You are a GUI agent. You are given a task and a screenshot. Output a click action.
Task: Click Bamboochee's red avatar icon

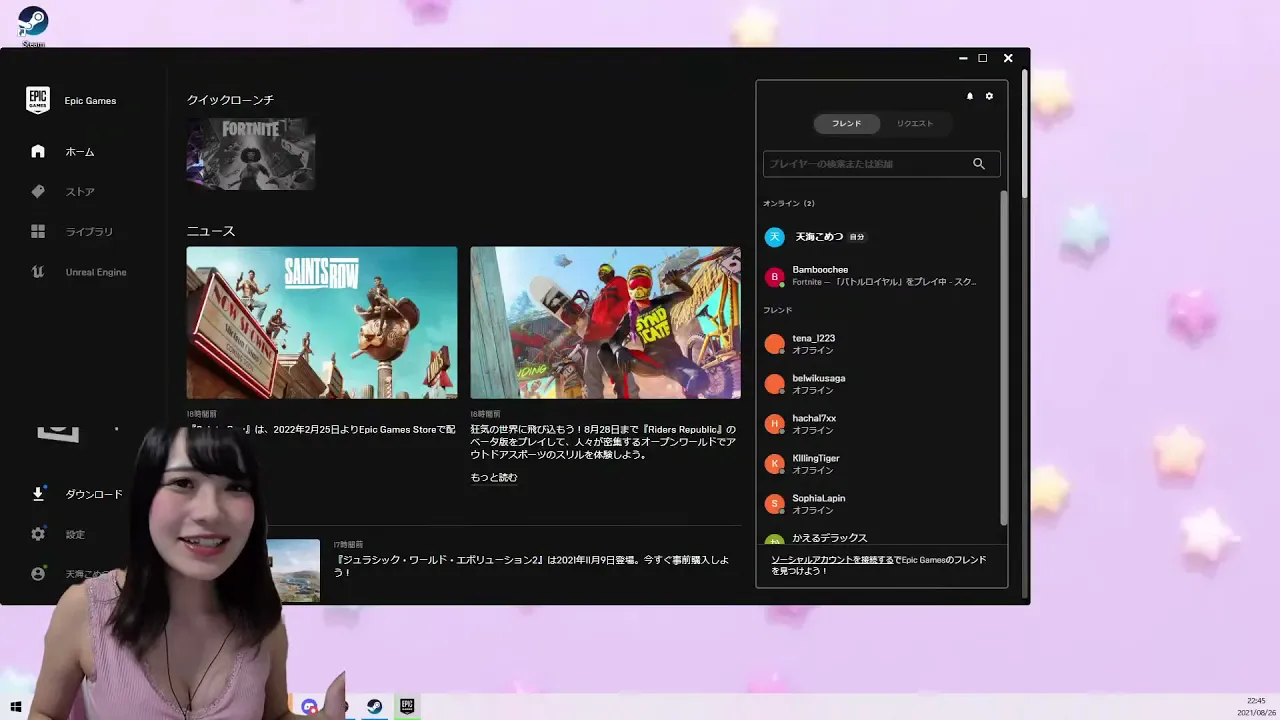774,277
